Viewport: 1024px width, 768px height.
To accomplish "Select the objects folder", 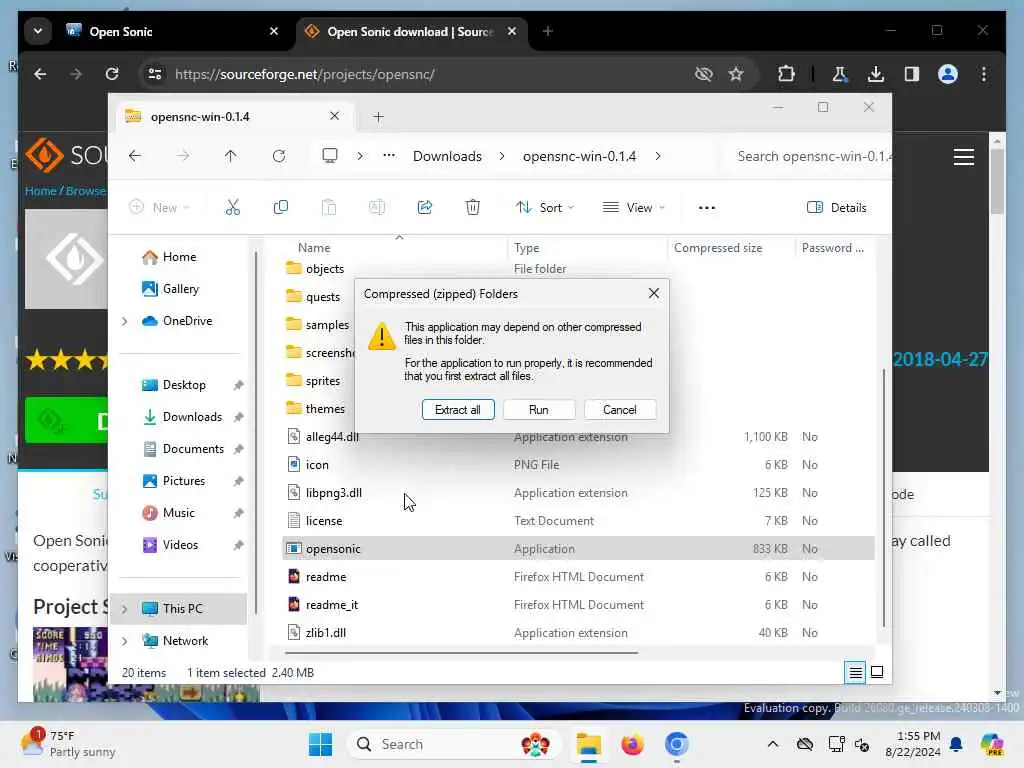I will click(x=325, y=268).
